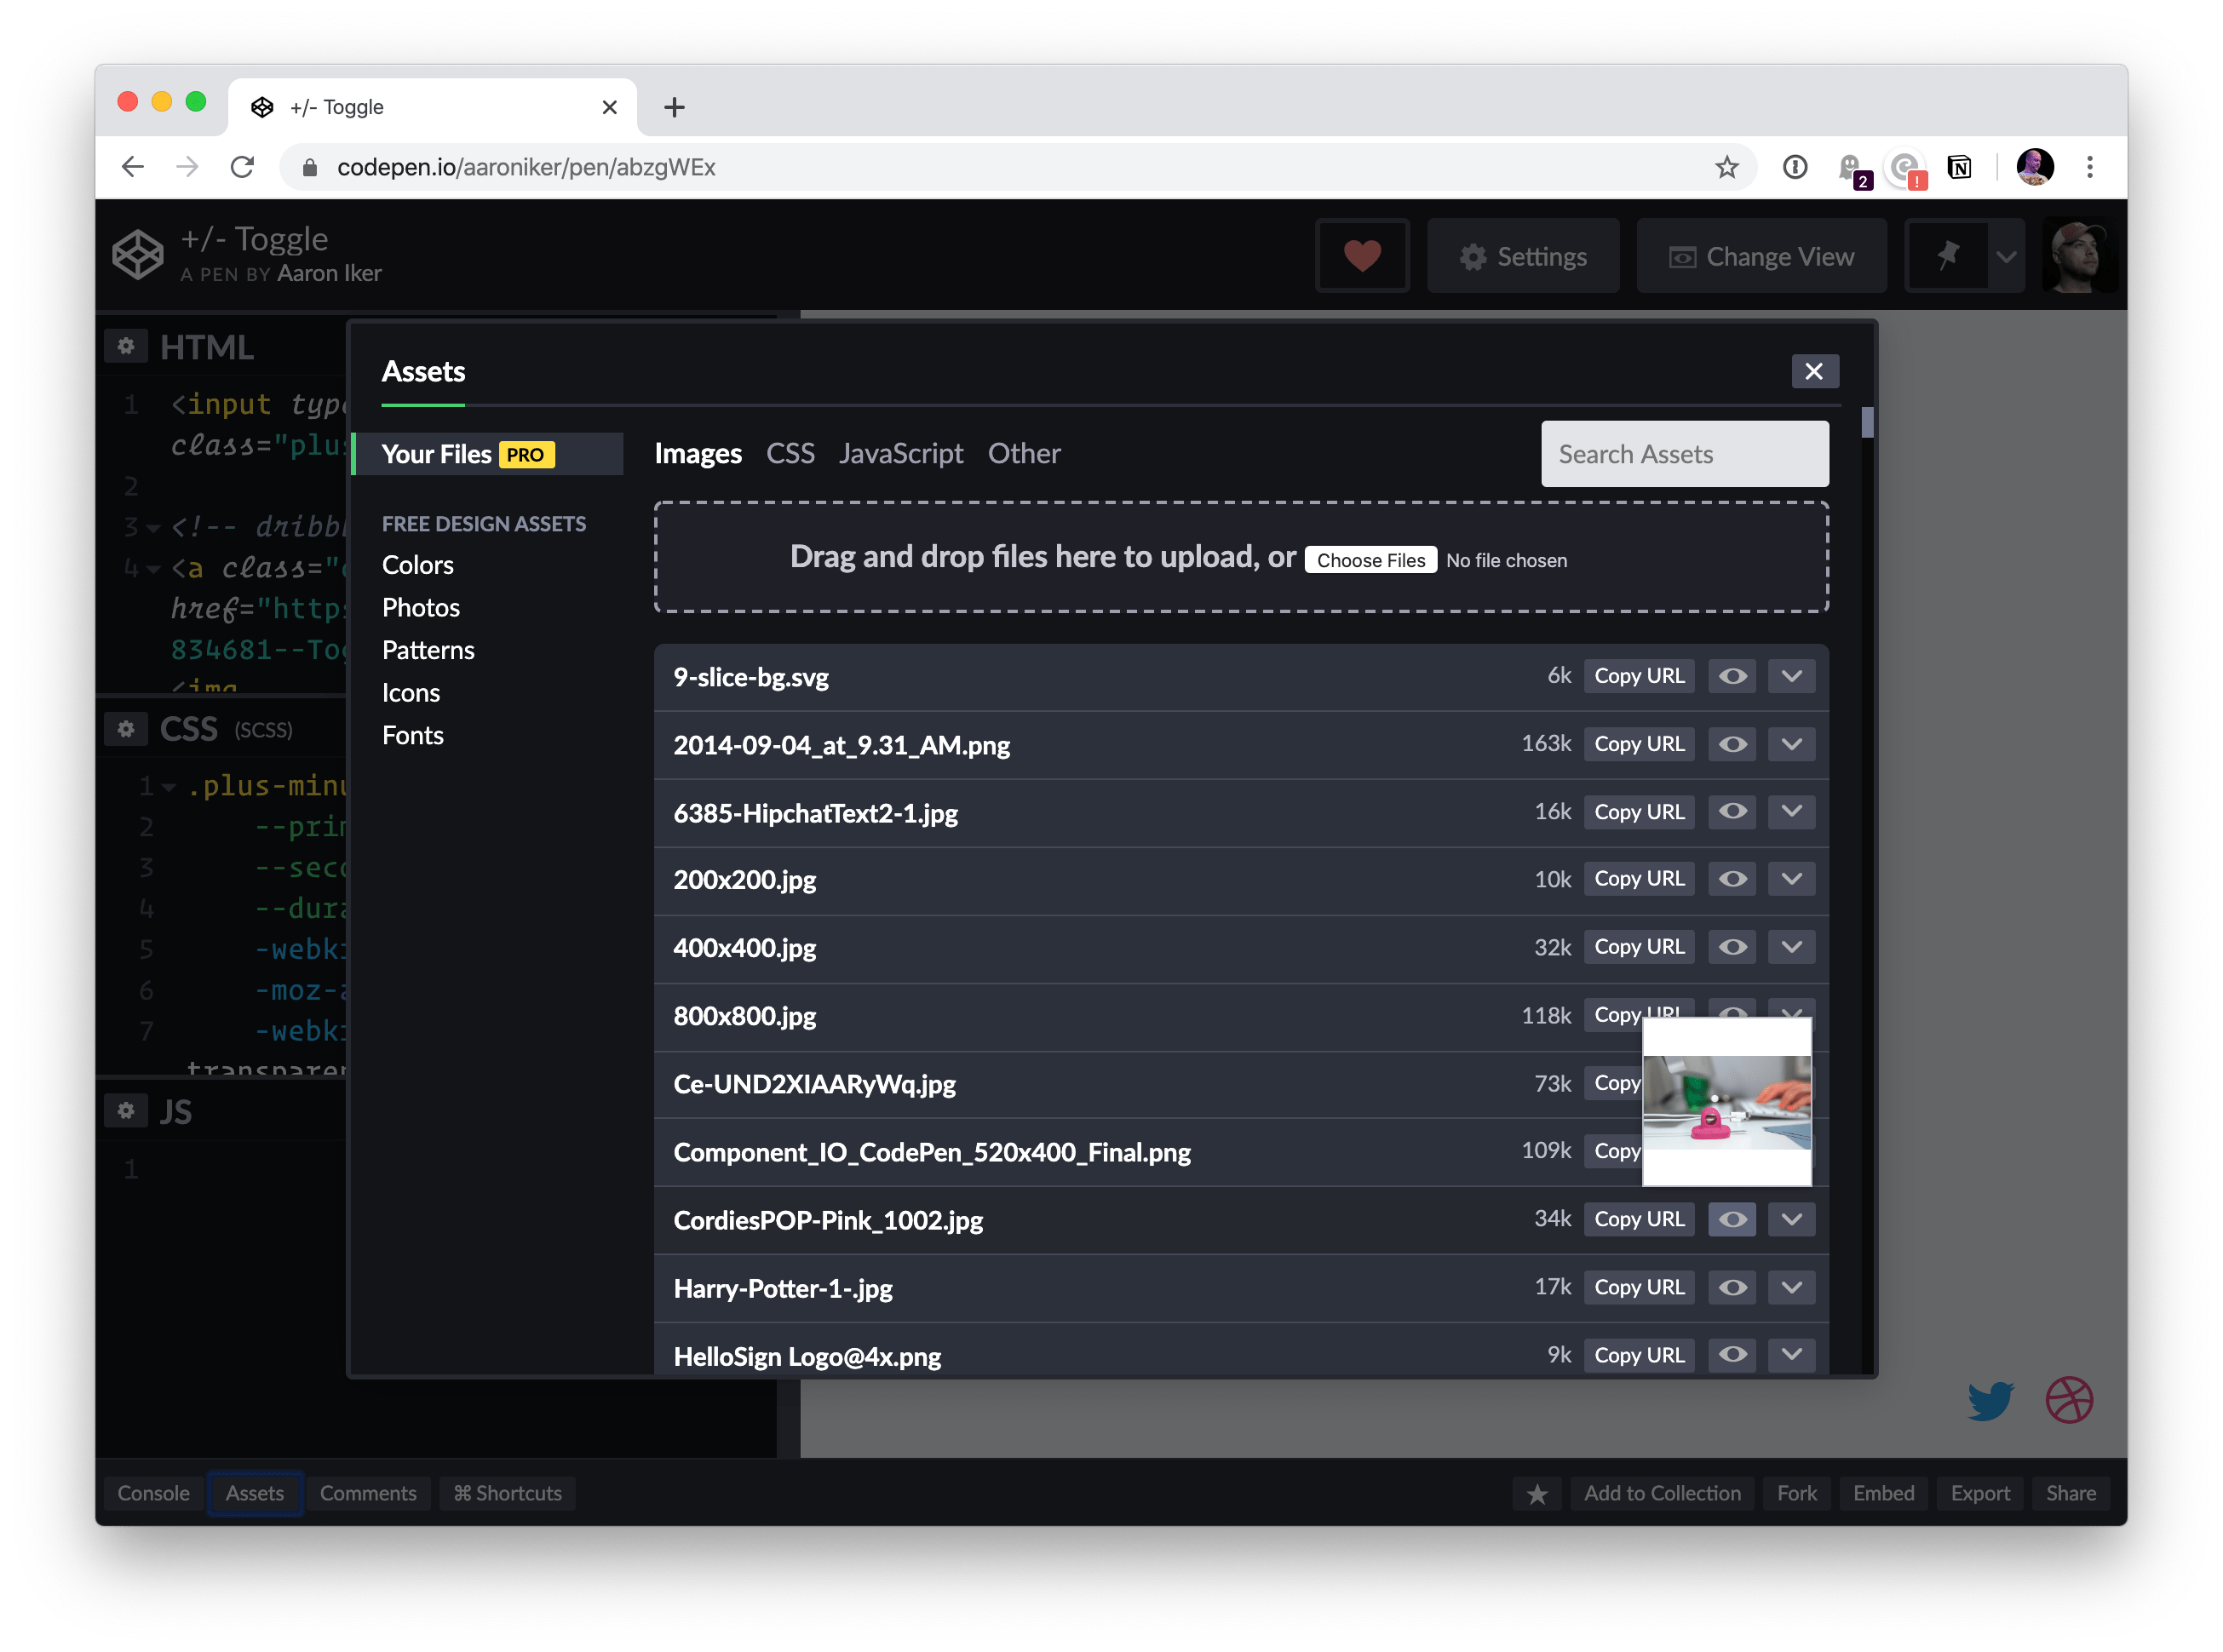Viewport: 2223px width, 1652px height.
Task: Open dropdown arrow beside pin button
Action: click(x=2006, y=257)
